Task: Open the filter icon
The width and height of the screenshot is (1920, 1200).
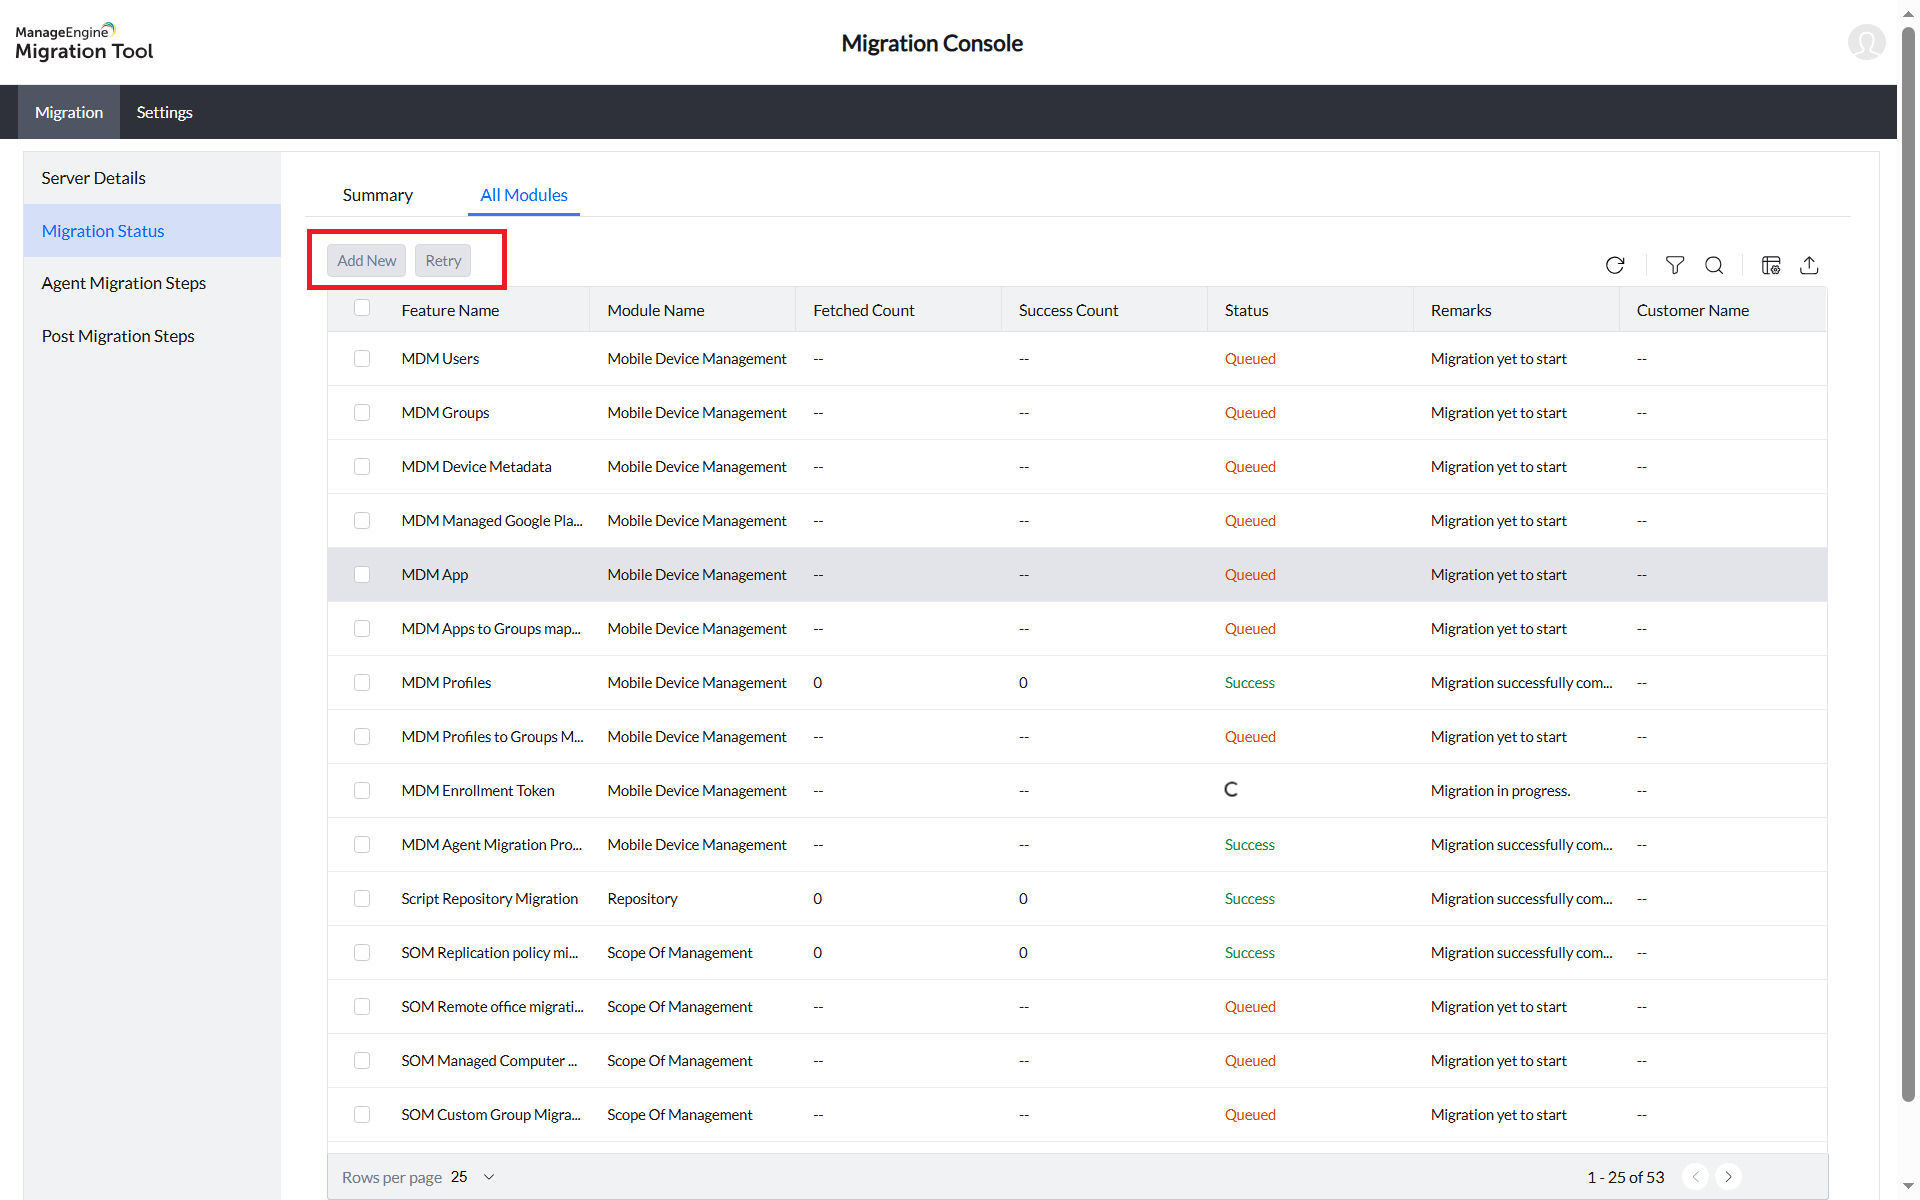Action: click(x=1675, y=265)
